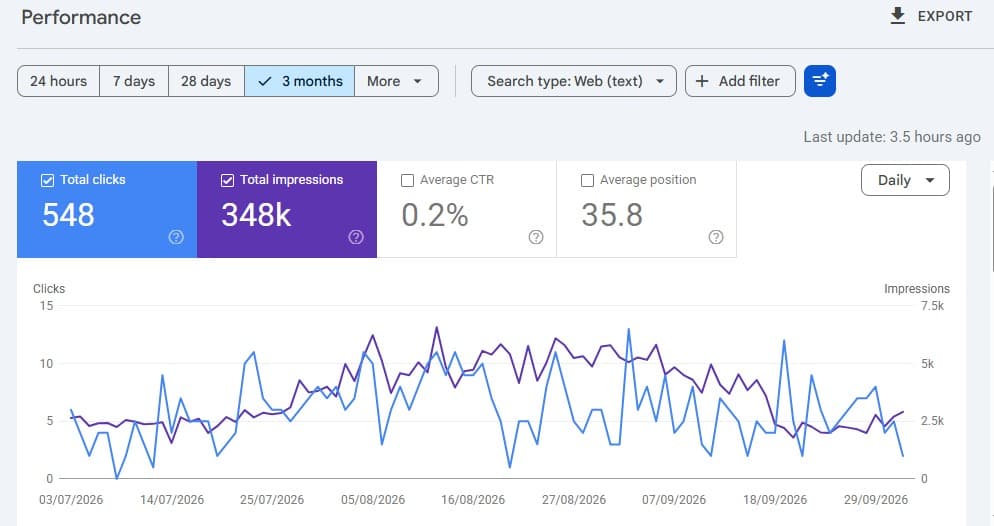
Task: Select the 3 months range
Action: (x=299, y=81)
